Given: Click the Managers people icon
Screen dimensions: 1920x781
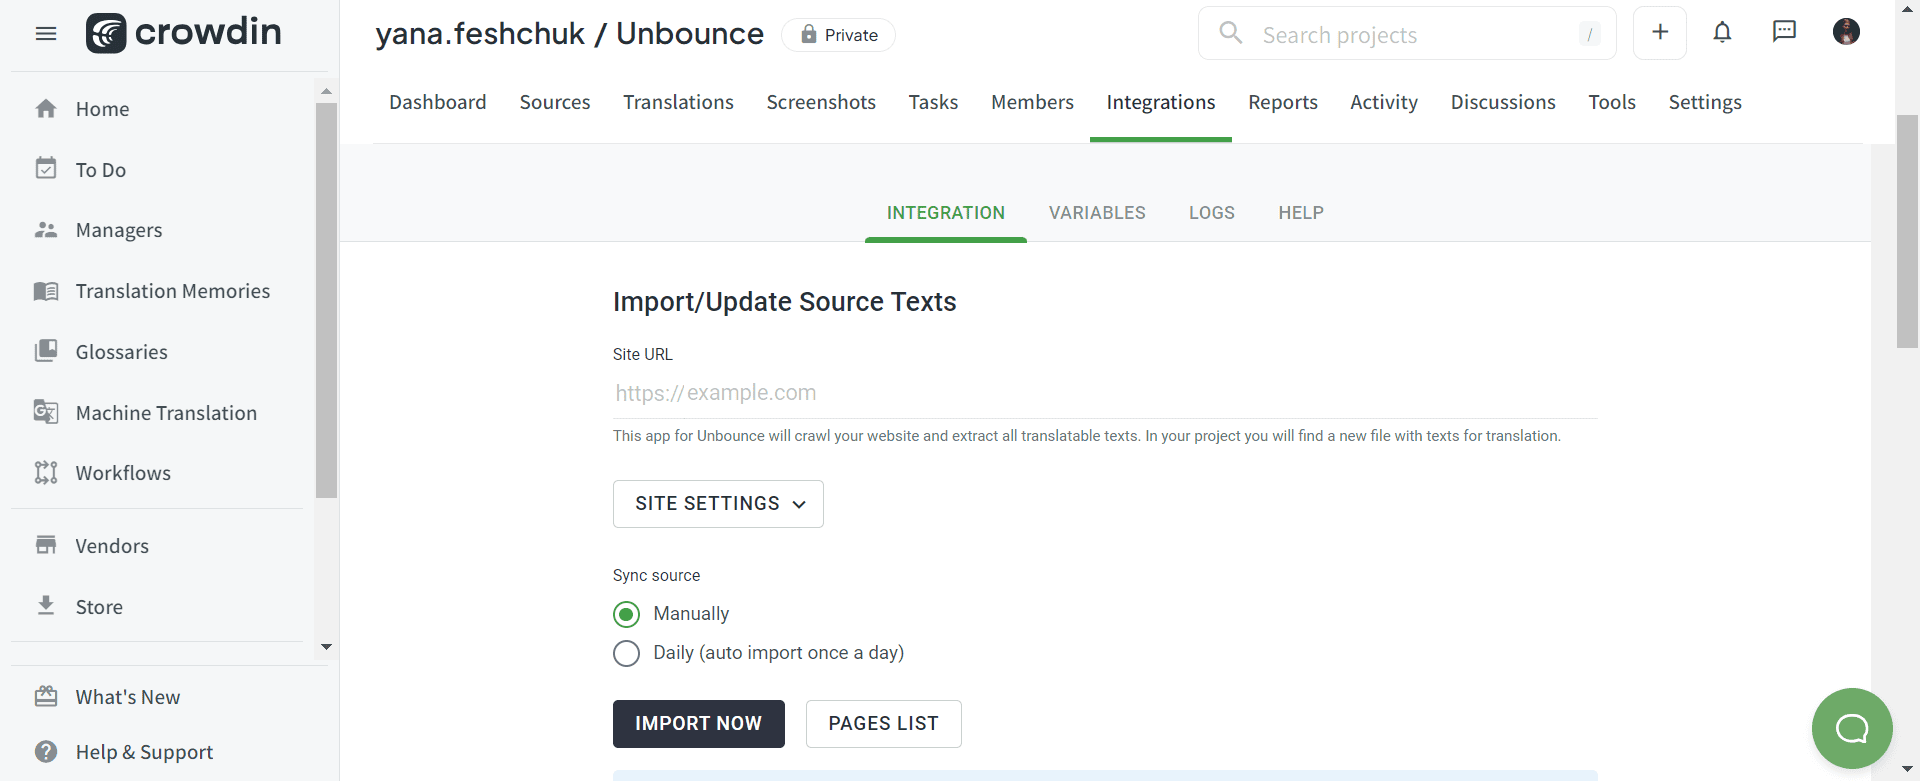Looking at the screenshot, I should [x=46, y=230].
